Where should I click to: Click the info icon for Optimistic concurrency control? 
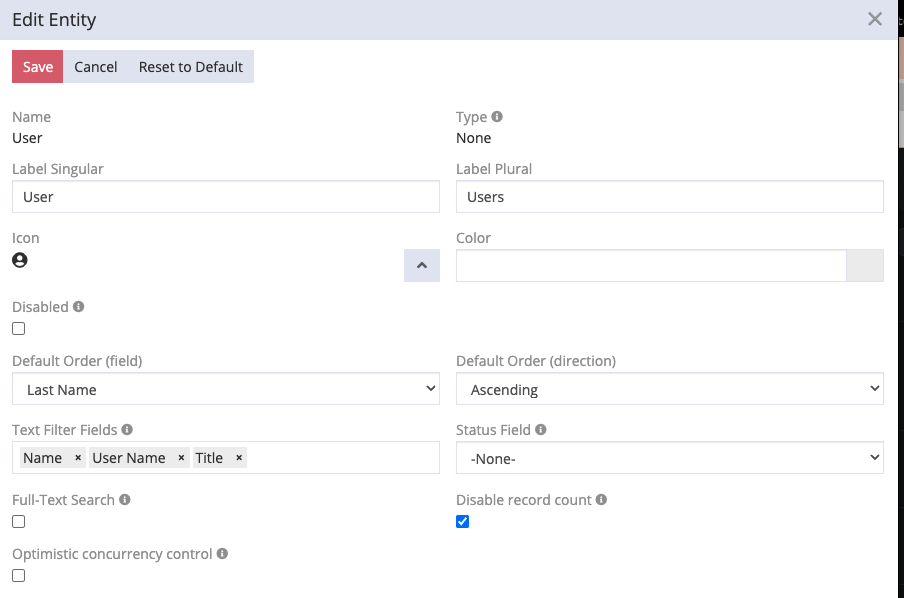click(x=221, y=553)
